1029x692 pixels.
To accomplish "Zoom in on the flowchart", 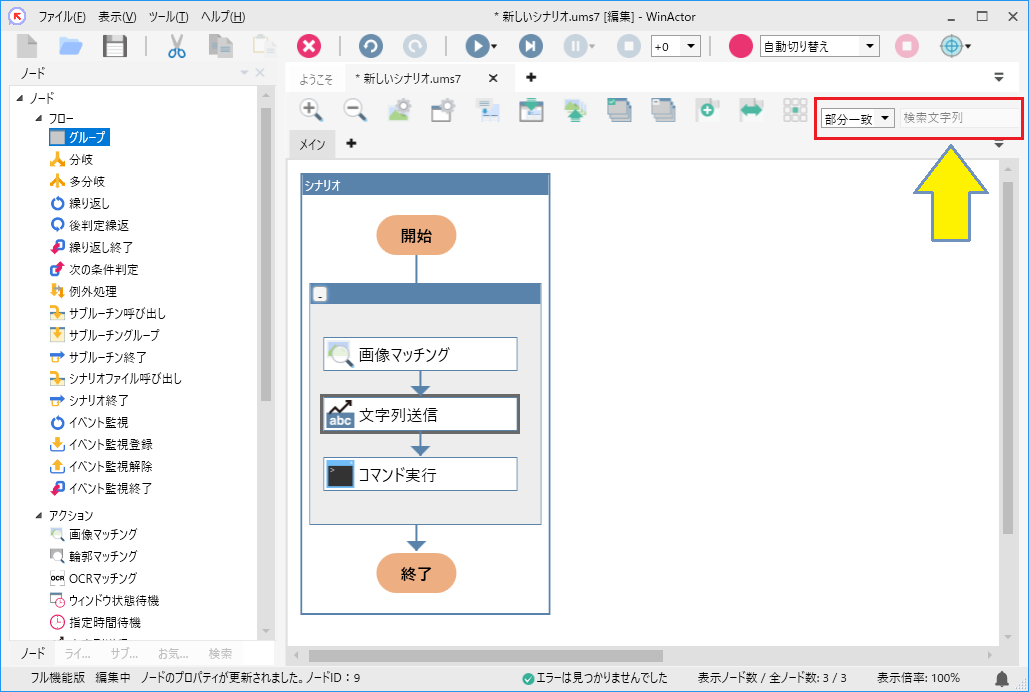I will pyautogui.click(x=311, y=110).
